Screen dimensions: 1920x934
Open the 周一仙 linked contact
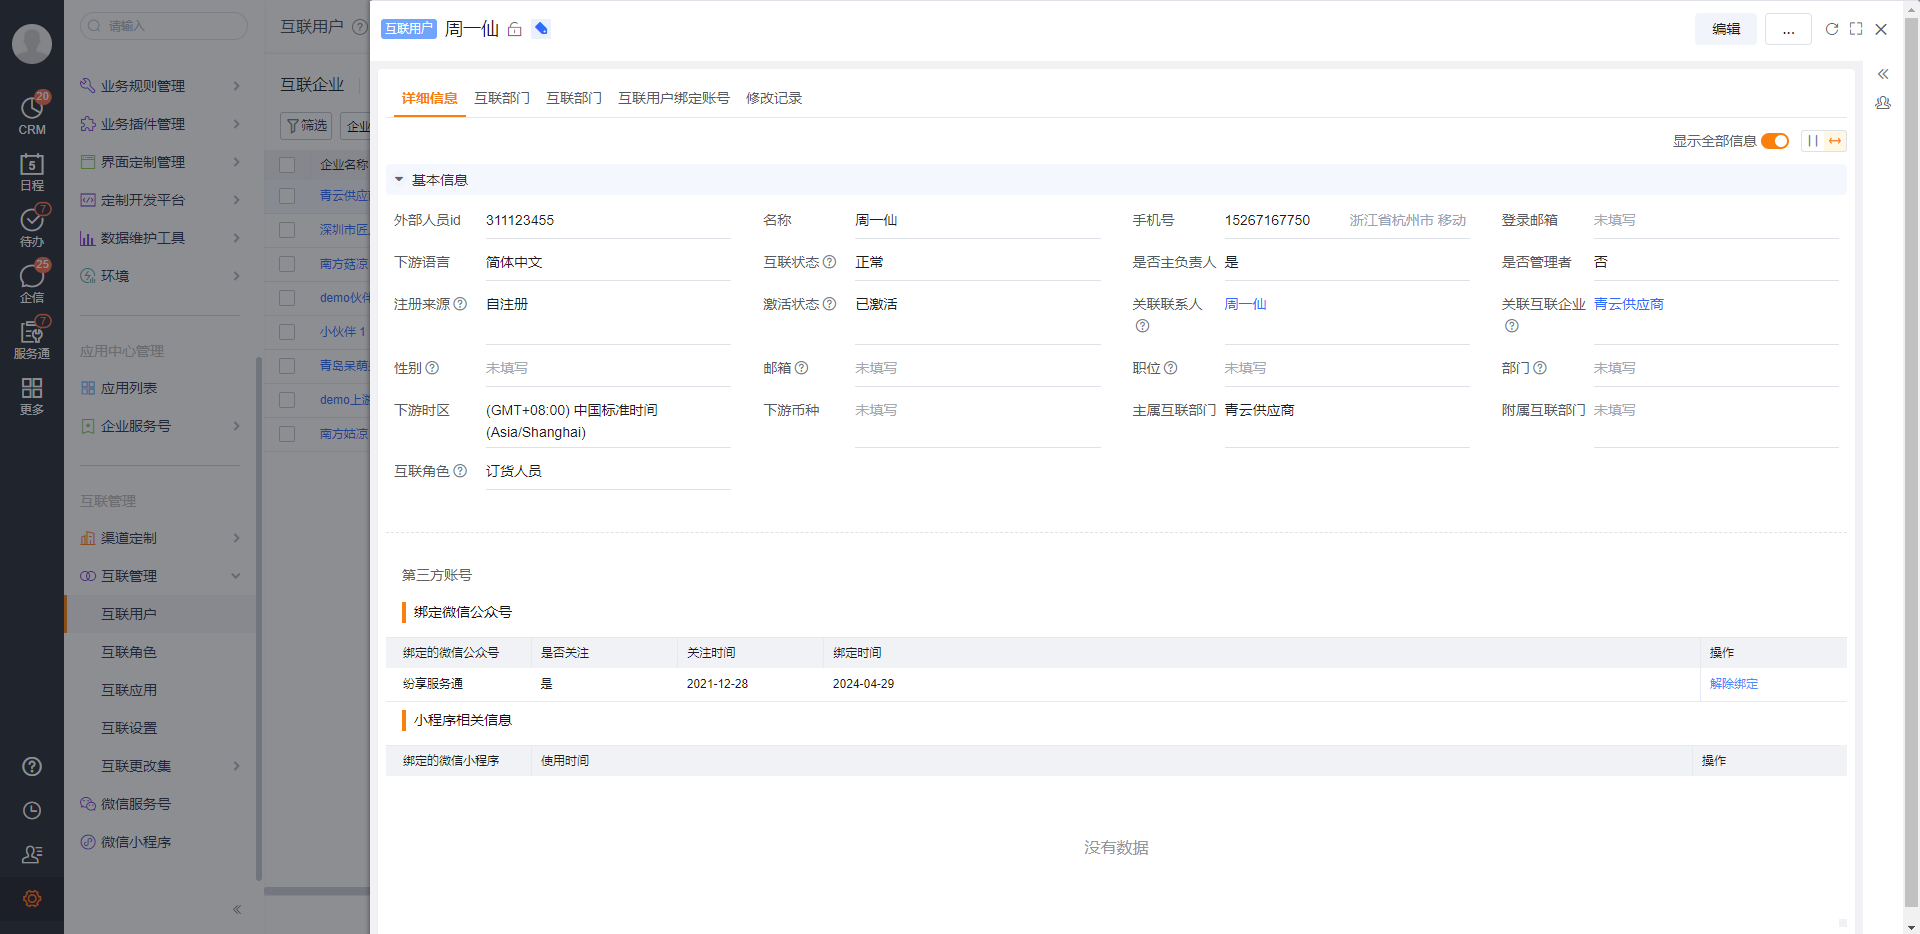[x=1245, y=304]
